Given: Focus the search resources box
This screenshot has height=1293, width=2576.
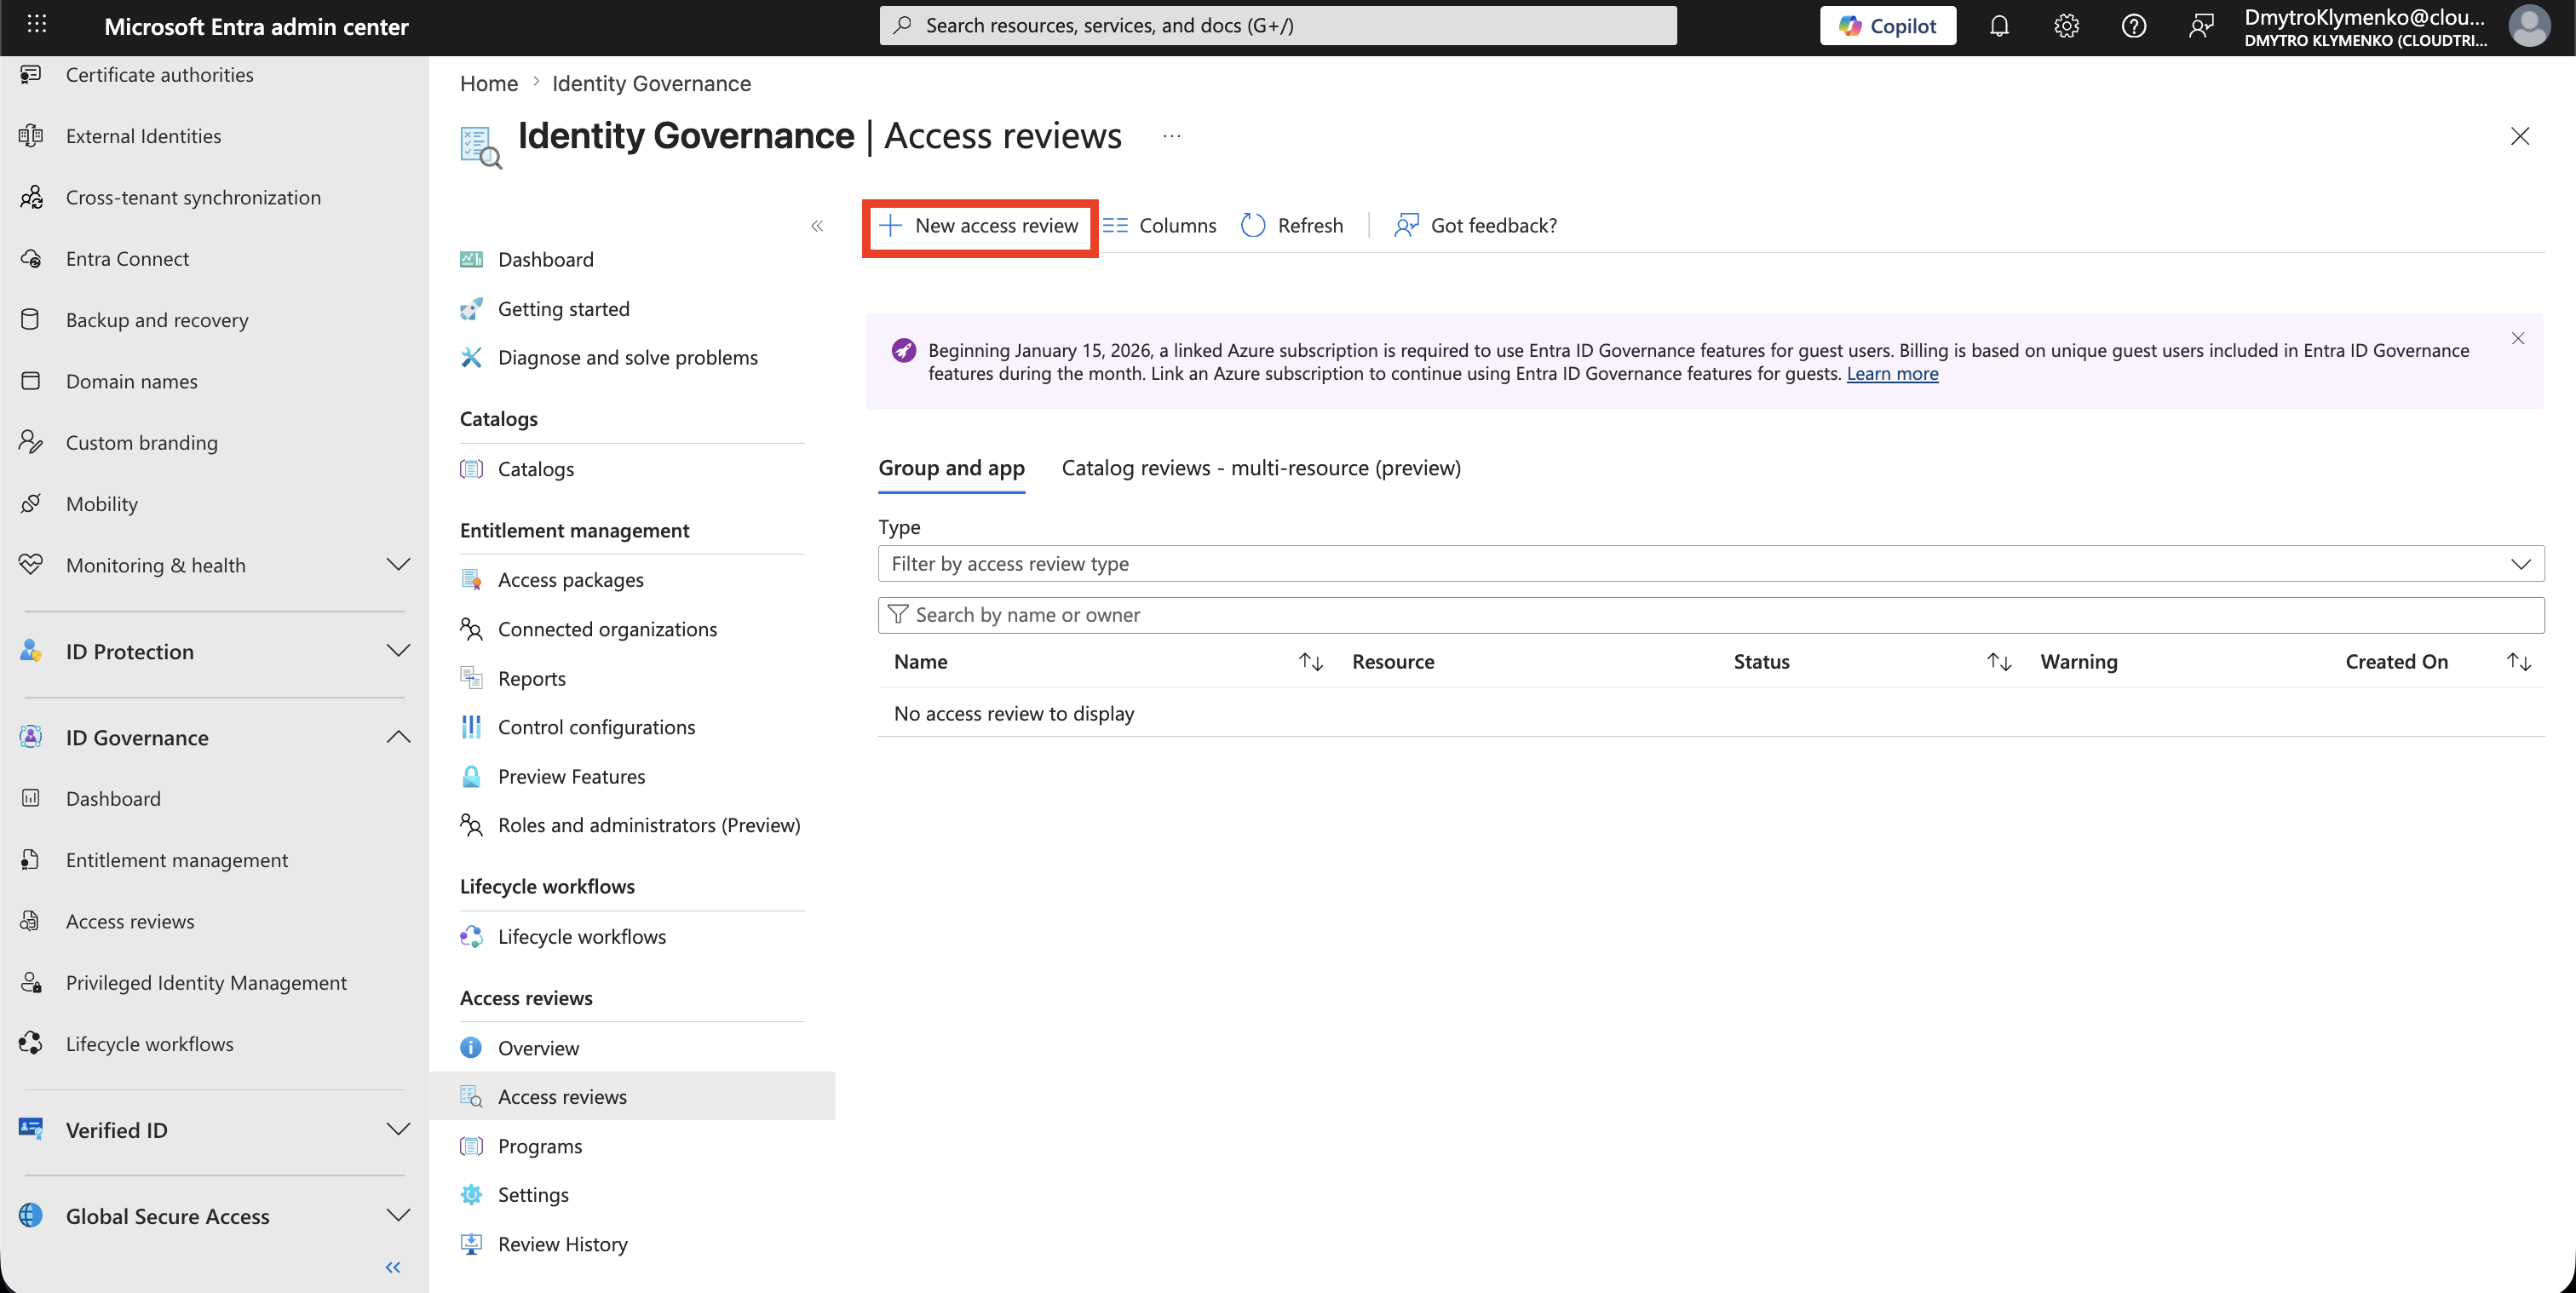Looking at the screenshot, I should (x=1277, y=26).
